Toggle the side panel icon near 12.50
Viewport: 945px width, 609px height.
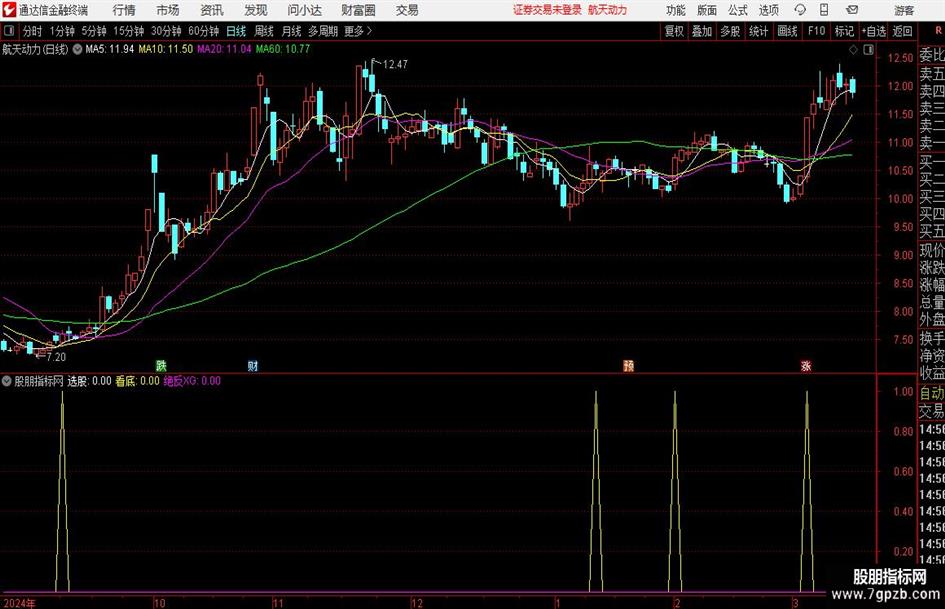[x=868, y=50]
